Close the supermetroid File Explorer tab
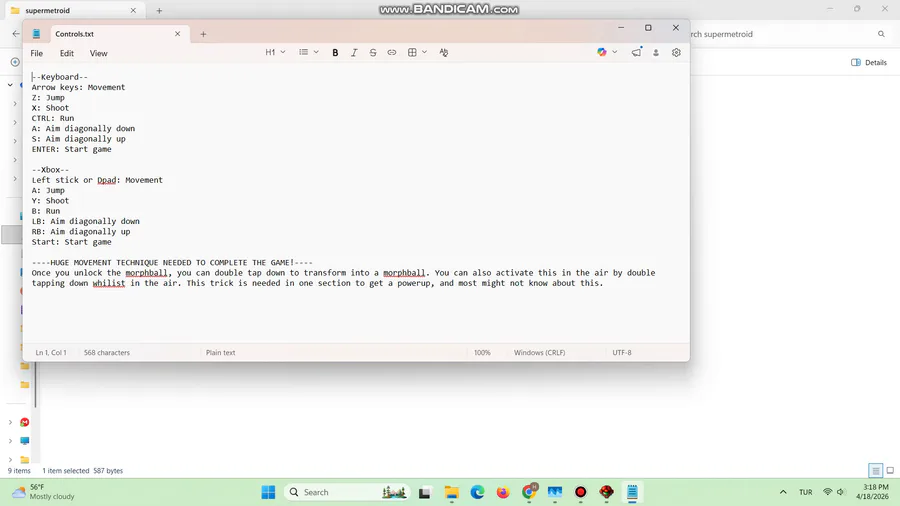The height and width of the screenshot is (506, 900). pos(133,10)
